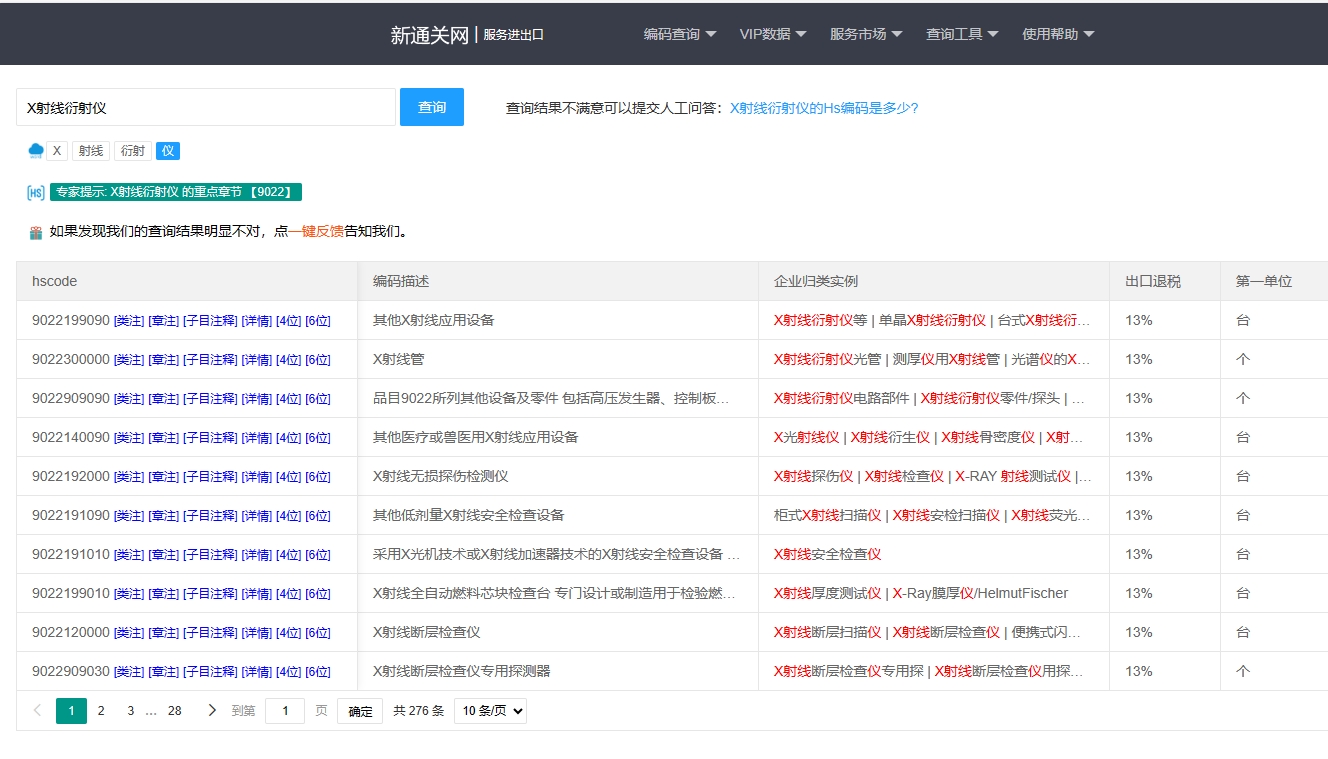This screenshot has height=759, width=1328.
Task: Open [章注] for 9022191010
Action: pyautogui.click(x=163, y=555)
